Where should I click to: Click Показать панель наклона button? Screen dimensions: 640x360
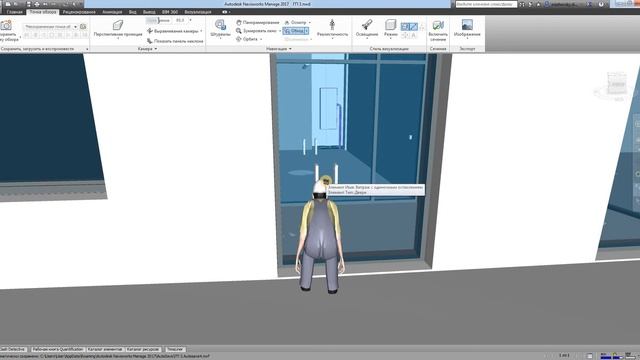coord(175,41)
